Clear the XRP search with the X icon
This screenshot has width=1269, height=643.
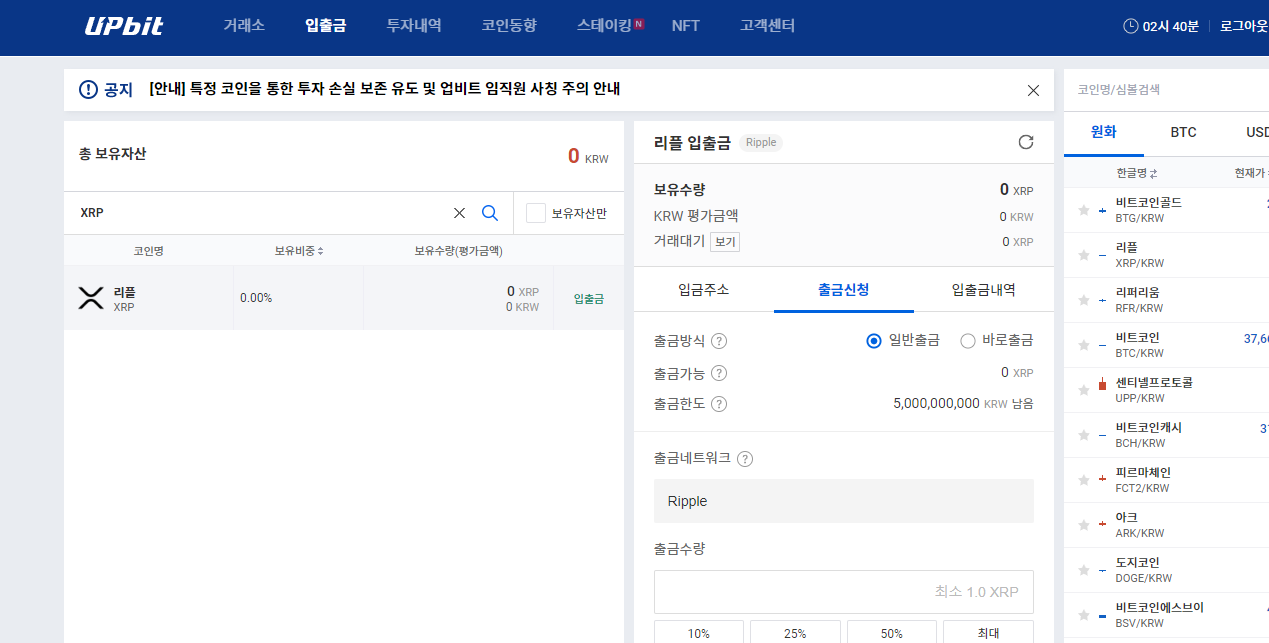coord(459,213)
